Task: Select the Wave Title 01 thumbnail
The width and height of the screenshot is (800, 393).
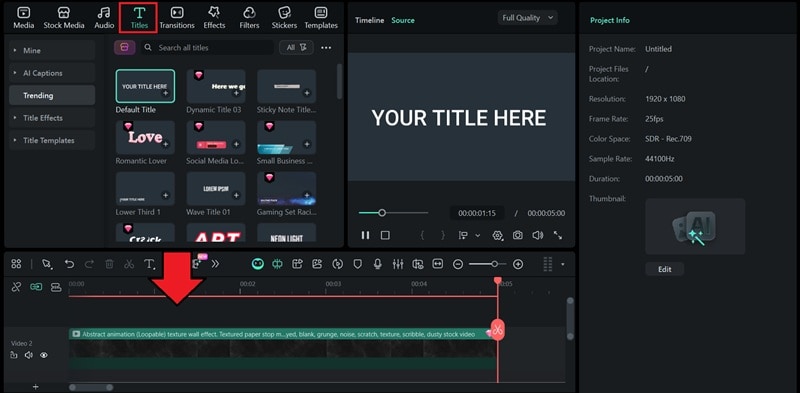Action: [216, 188]
